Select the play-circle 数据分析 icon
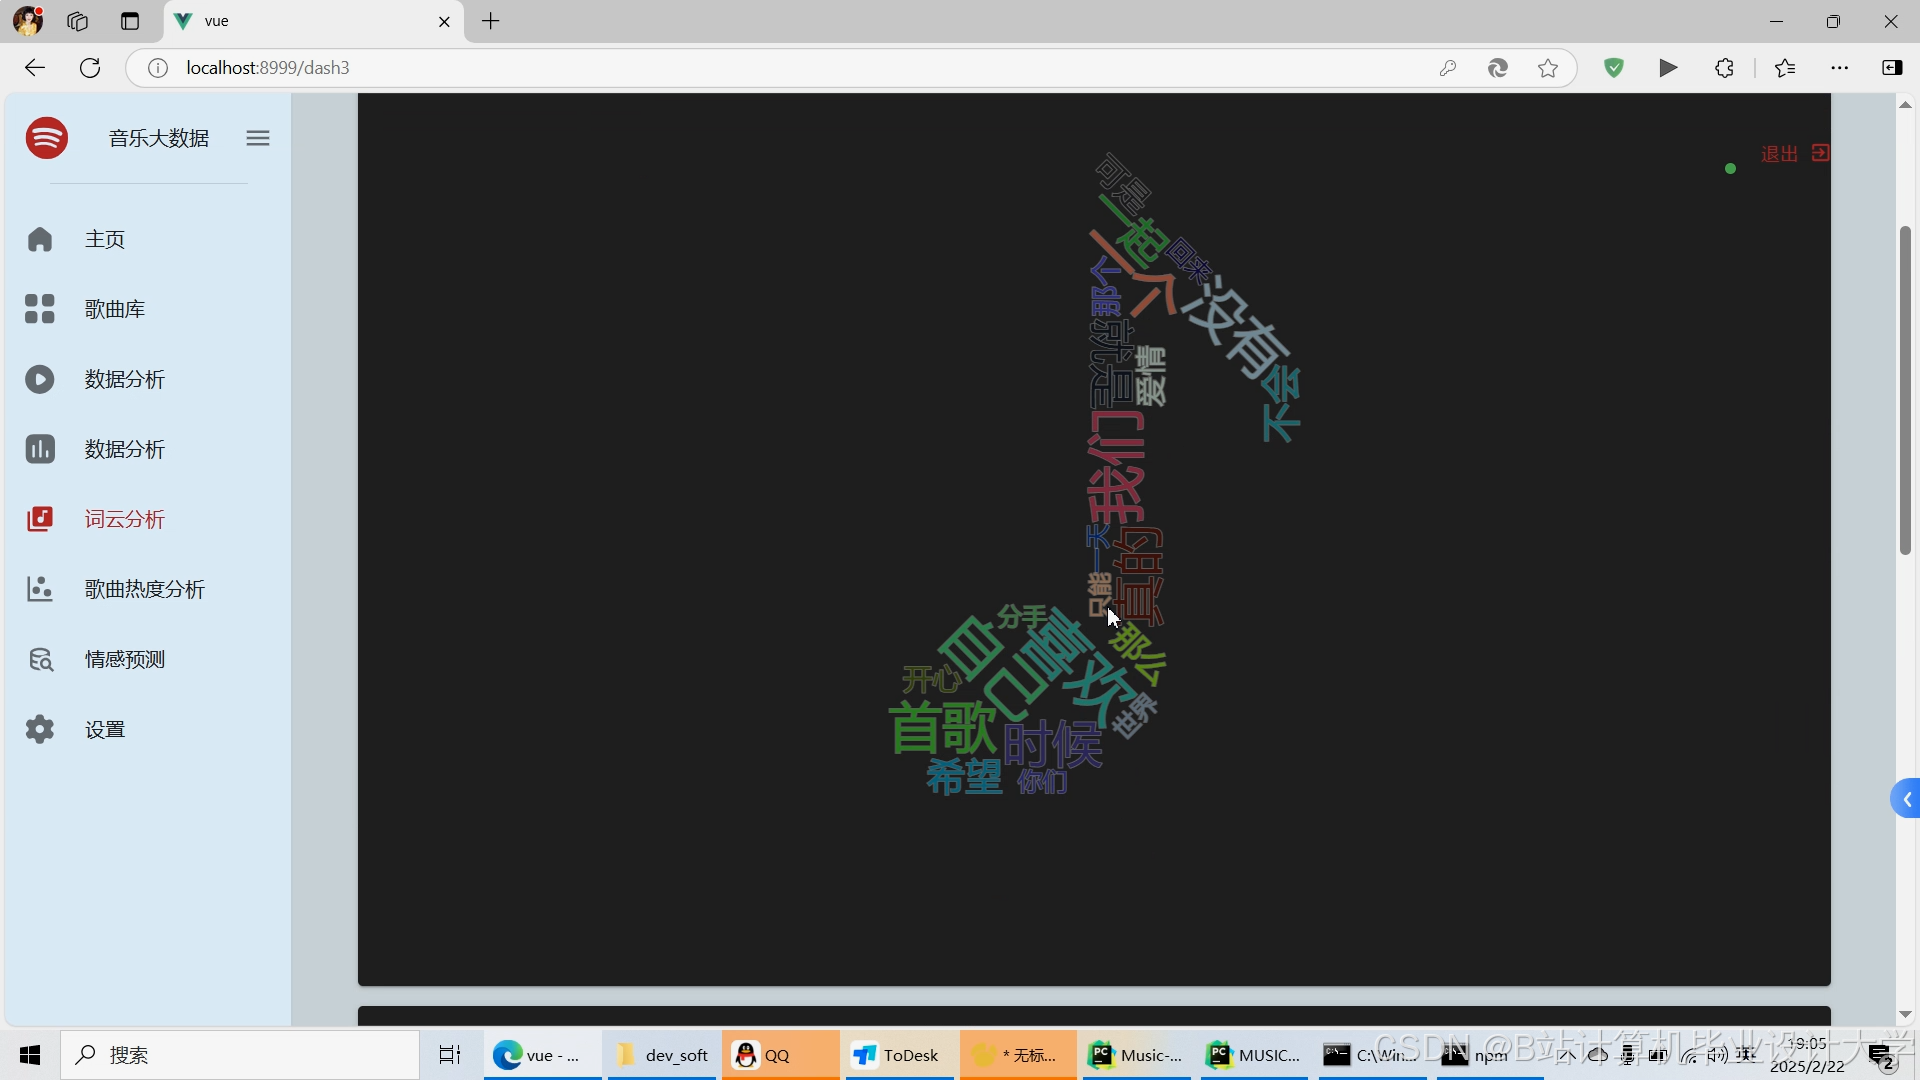 40,379
